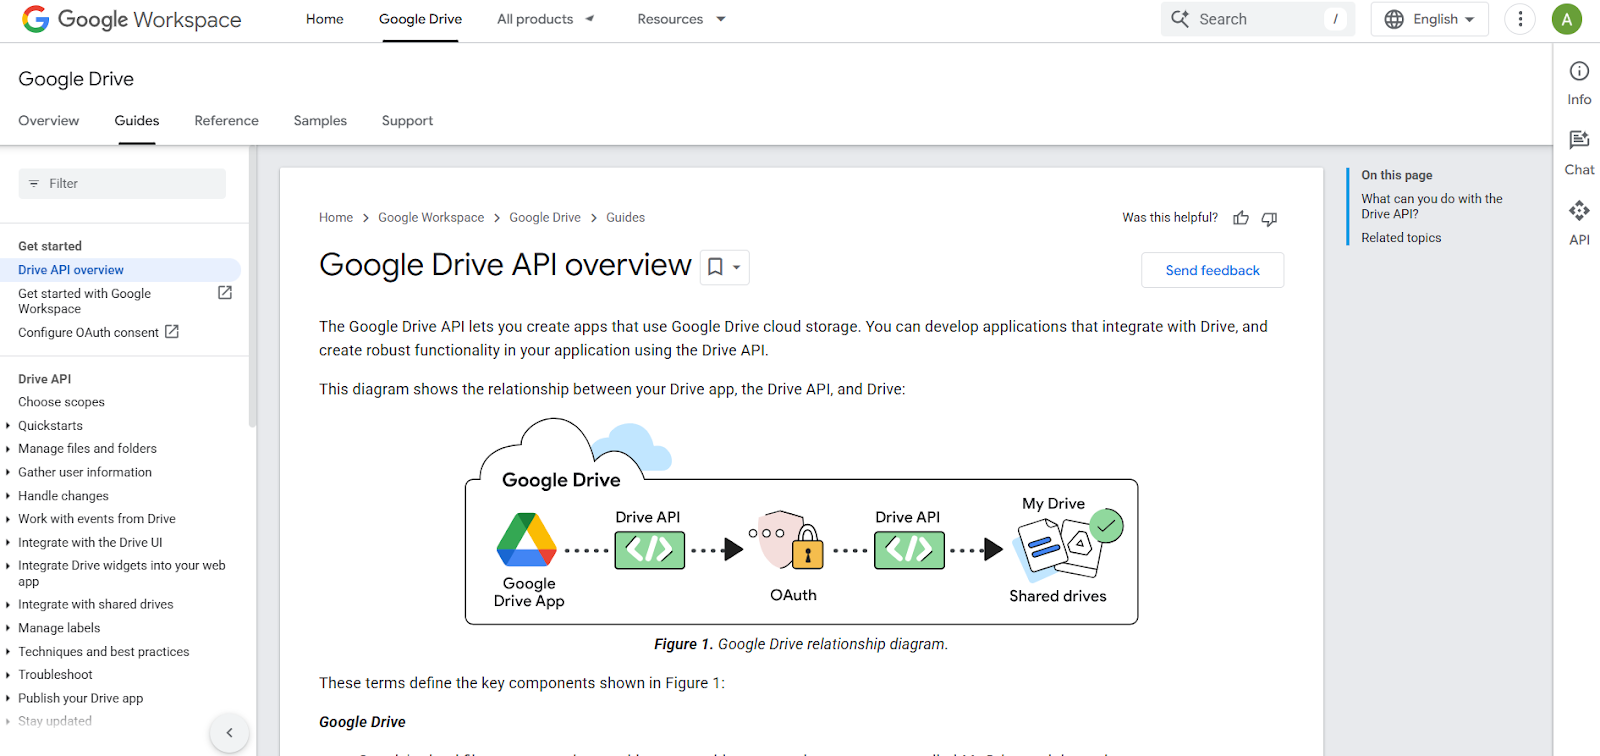
Task: Open the API panel icon
Action: pyautogui.click(x=1579, y=210)
